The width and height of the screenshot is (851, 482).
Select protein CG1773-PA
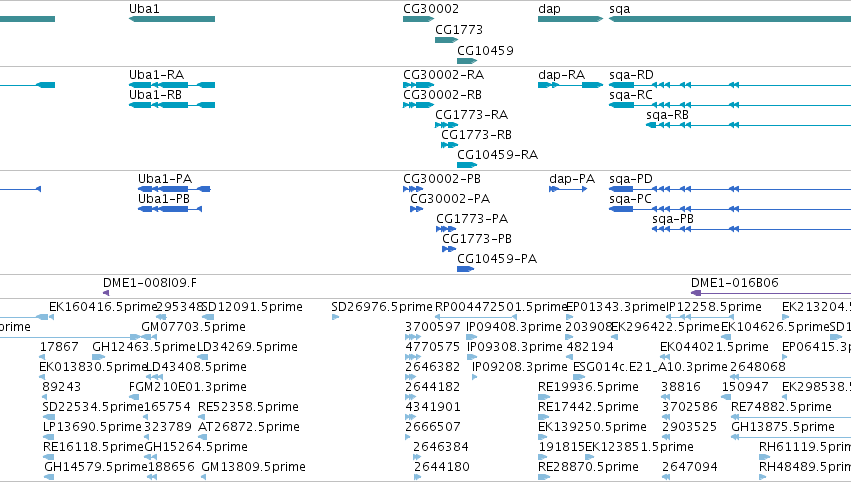click(x=446, y=229)
